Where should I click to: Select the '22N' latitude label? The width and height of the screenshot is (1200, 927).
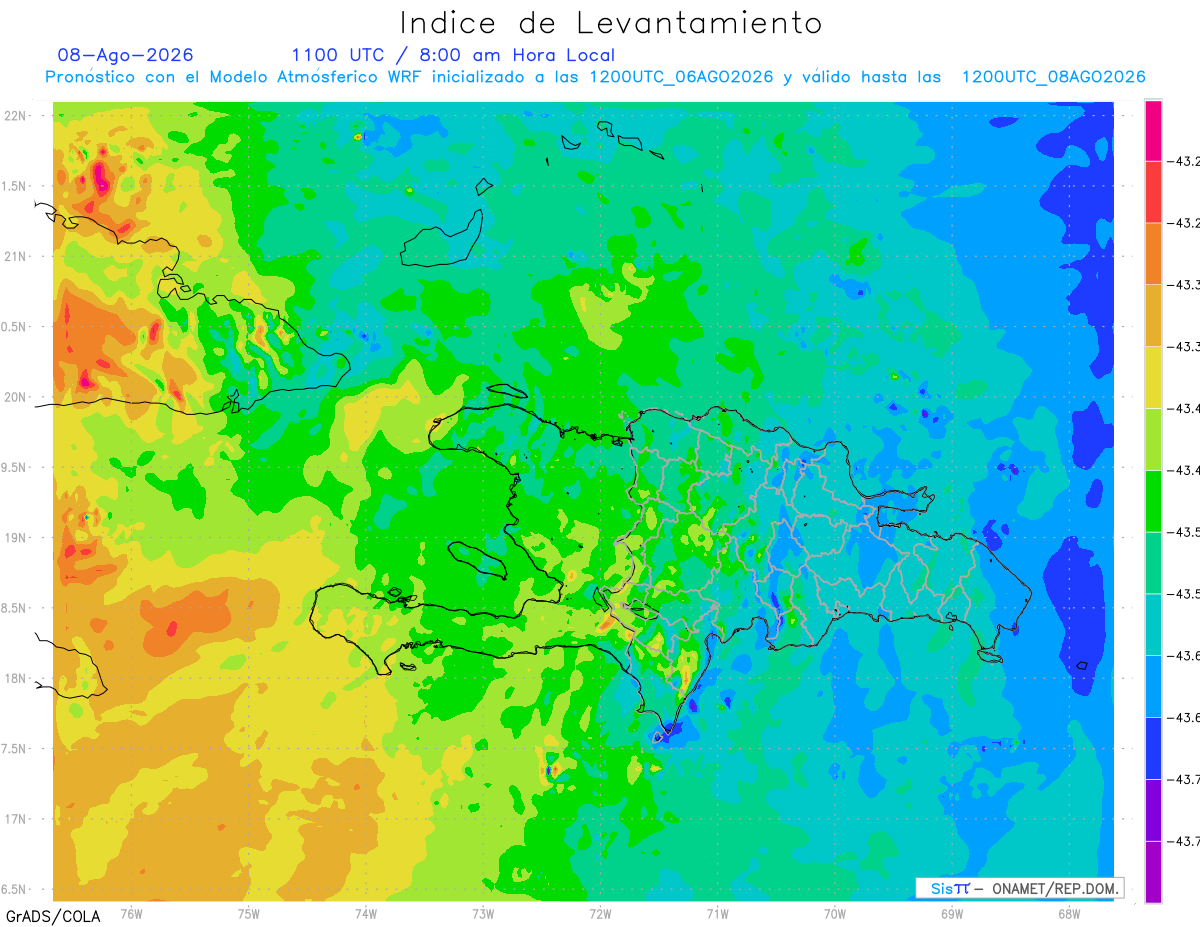[14, 116]
